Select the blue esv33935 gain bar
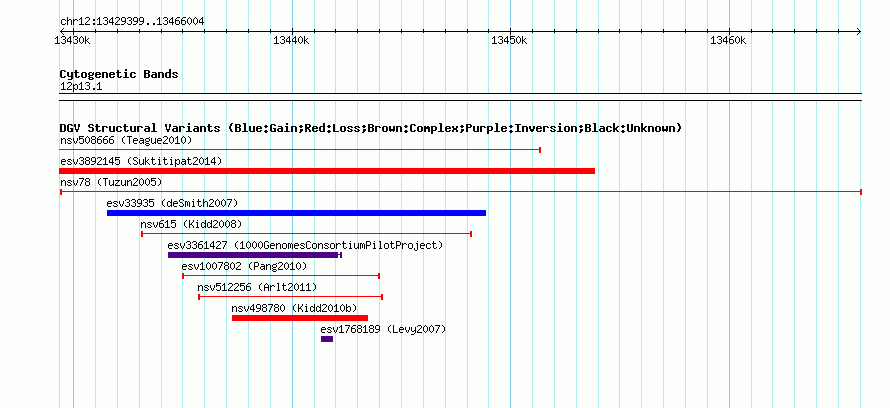Image resolution: width=890 pixels, height=408 pixels. (296, 213)
